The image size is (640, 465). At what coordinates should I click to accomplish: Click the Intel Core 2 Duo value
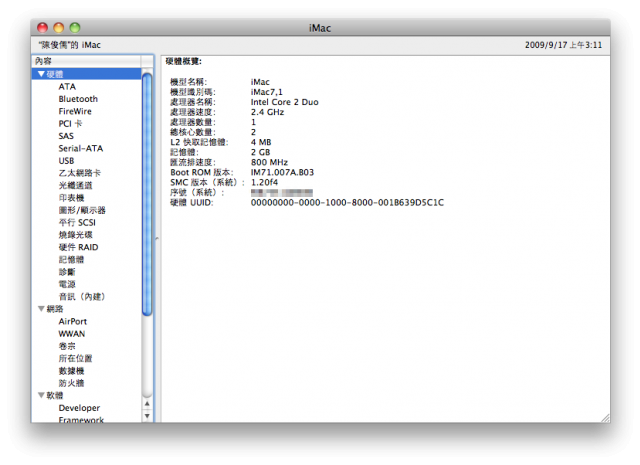[x=284, y=102]
